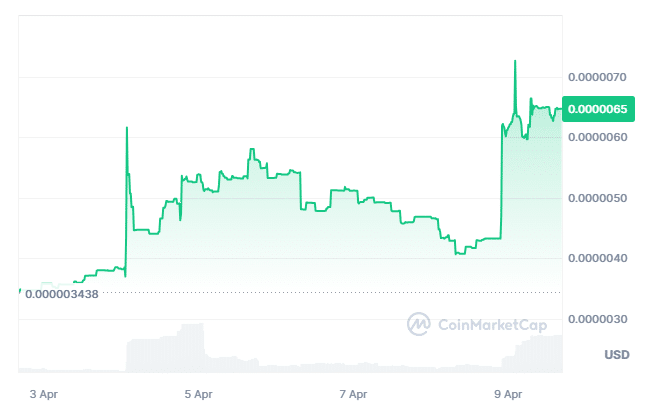Image resolution: width=658 pixels, height=418 pixels.
Task: Click the 0.0000060 y-axis price label
Action: tap(596, 137)
